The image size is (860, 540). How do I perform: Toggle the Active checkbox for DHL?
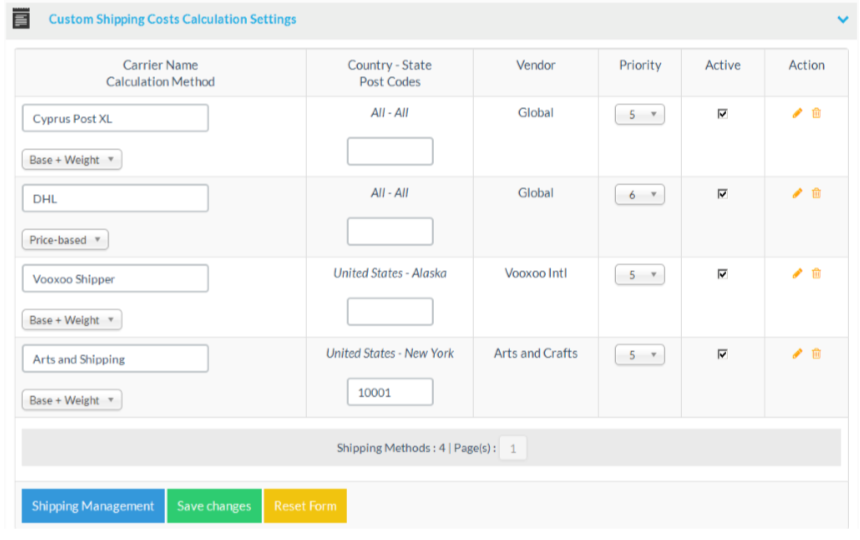pyautogui.click(x=722, y=194)
